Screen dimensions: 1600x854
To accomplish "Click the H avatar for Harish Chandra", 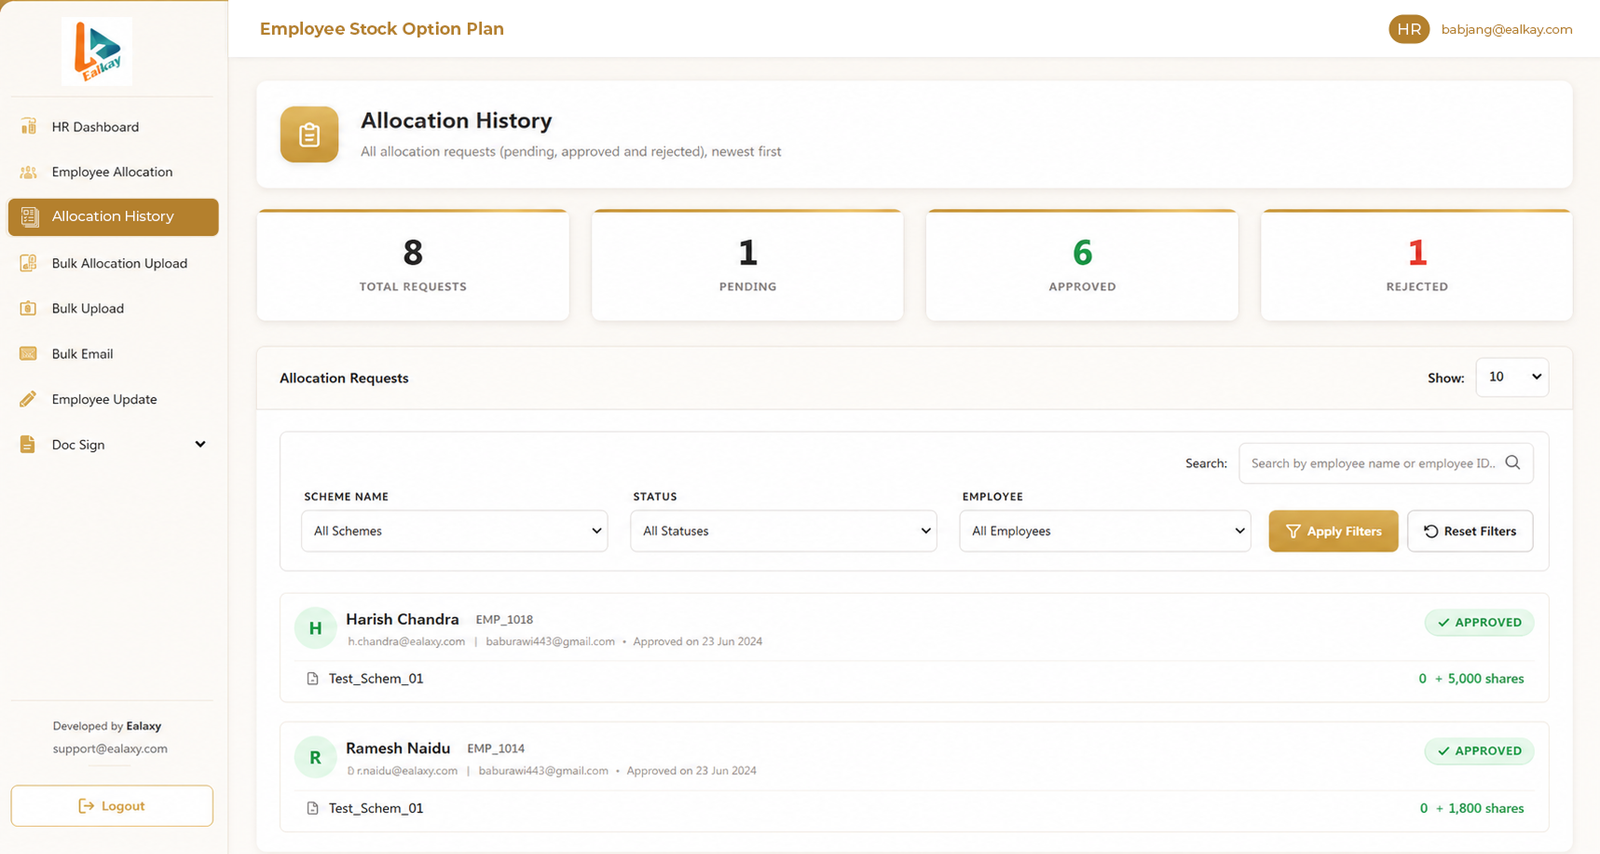I will coord(315,628).
